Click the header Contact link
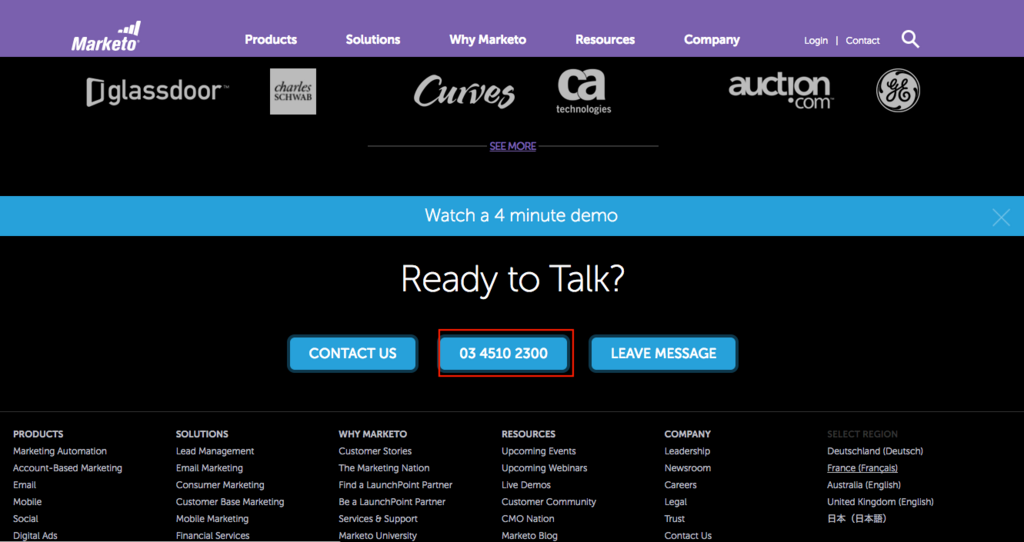Screen dimensions: 1024x542 (x=863, y=40)
